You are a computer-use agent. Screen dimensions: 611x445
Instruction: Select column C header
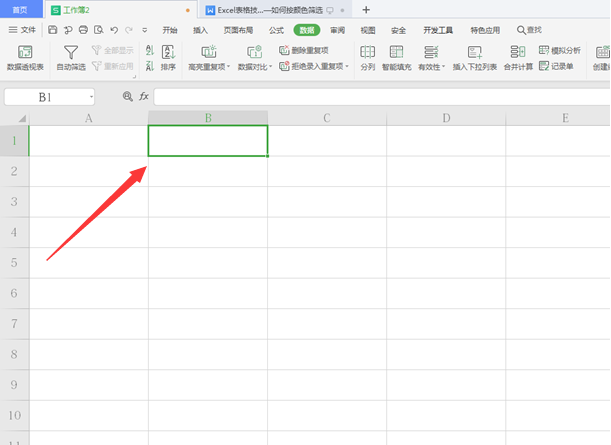(x=327, y=118)
